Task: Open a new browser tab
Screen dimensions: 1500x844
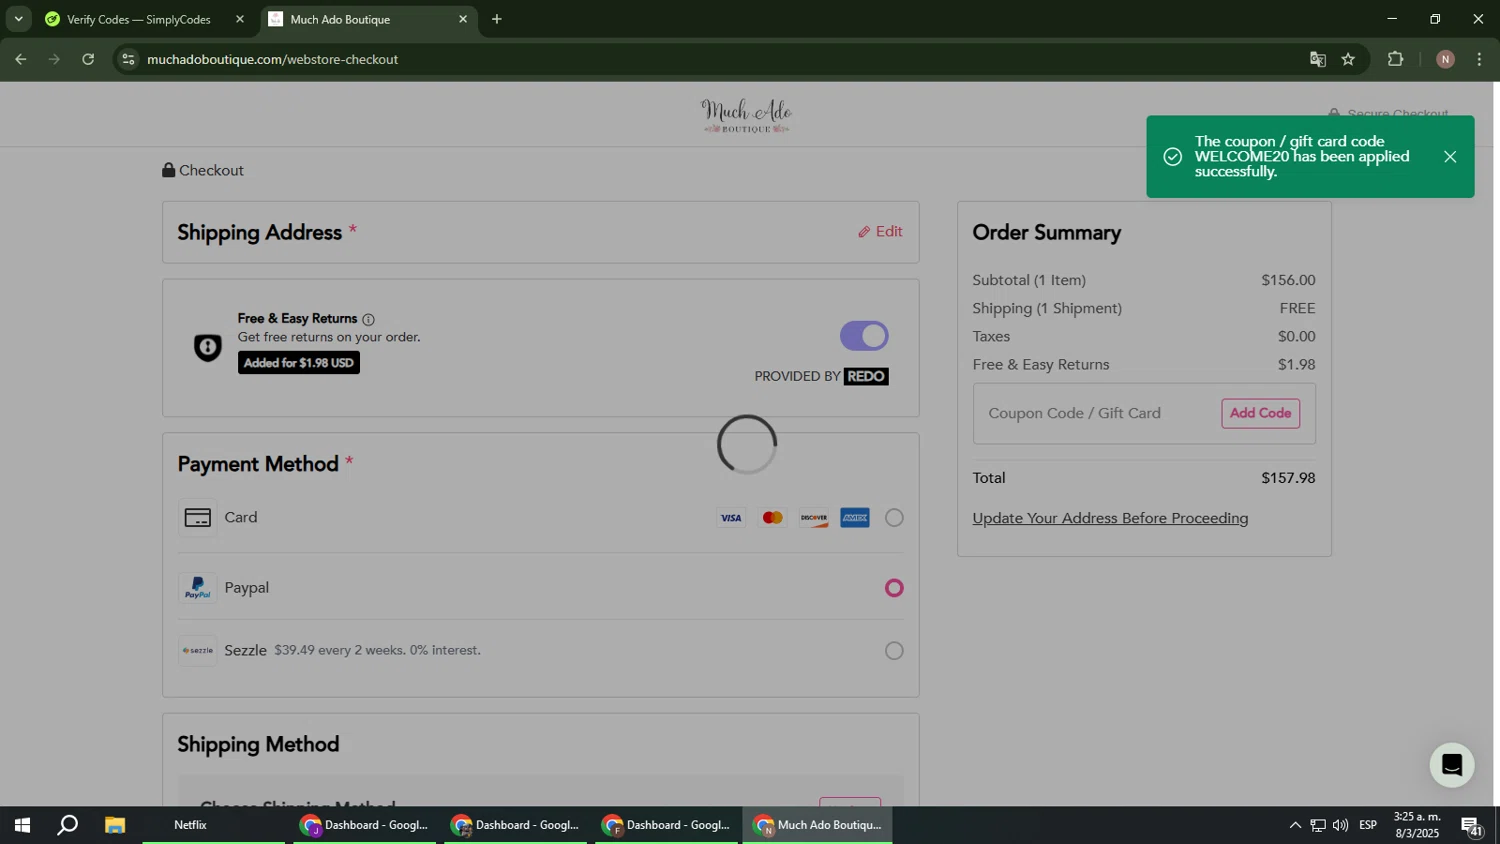Action: point(497,19)
